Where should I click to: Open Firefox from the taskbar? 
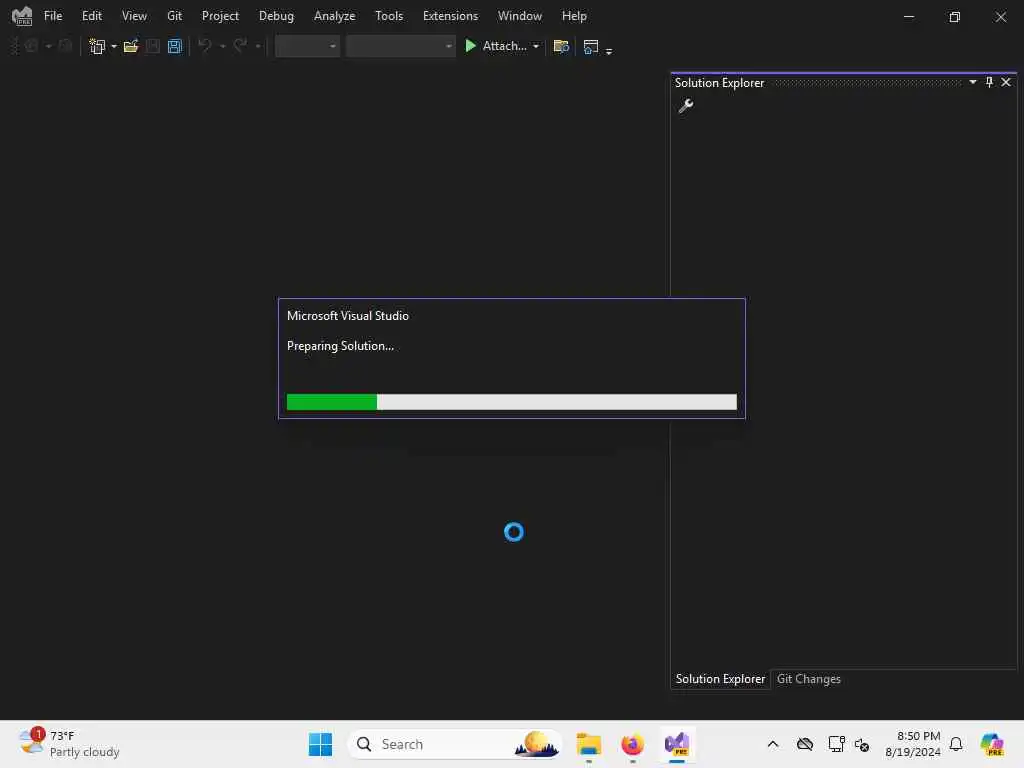632,744
